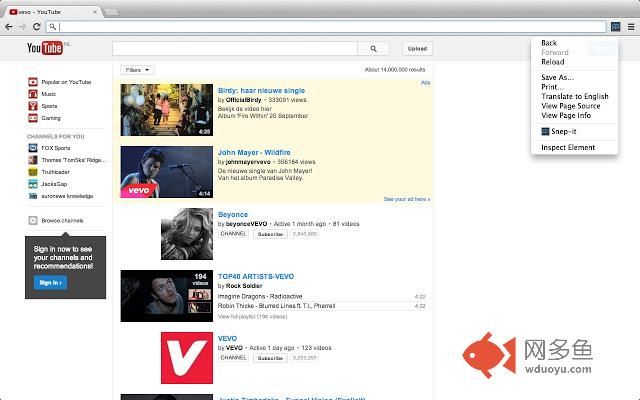Open the Sports sidebar icon
The height and width of the screenshot is (400, 640).
click(33, 106)
